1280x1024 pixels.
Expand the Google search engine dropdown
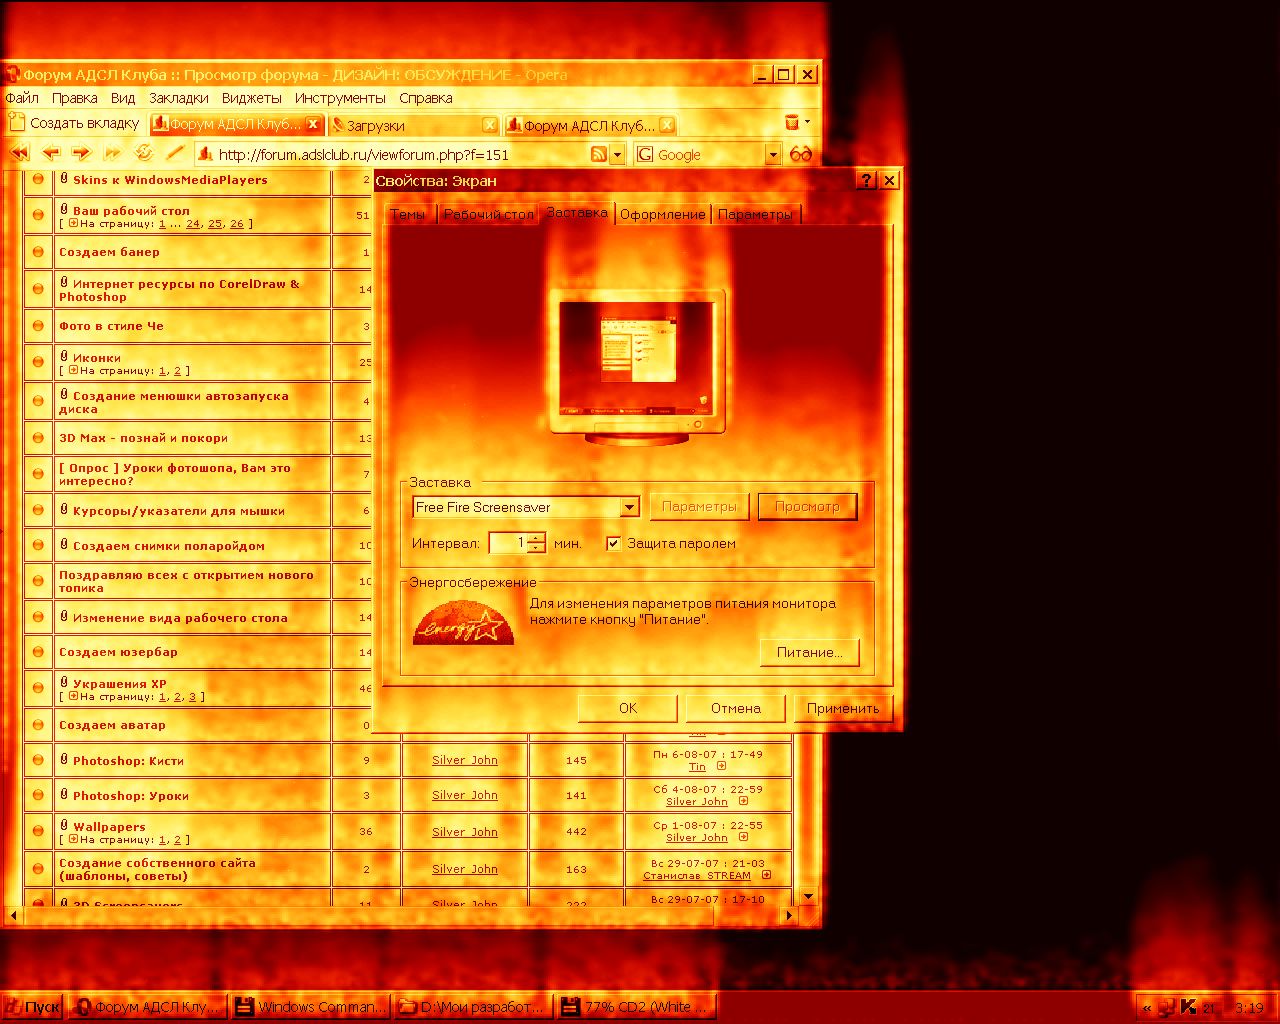pyautogui.click(x=772, y=154)
